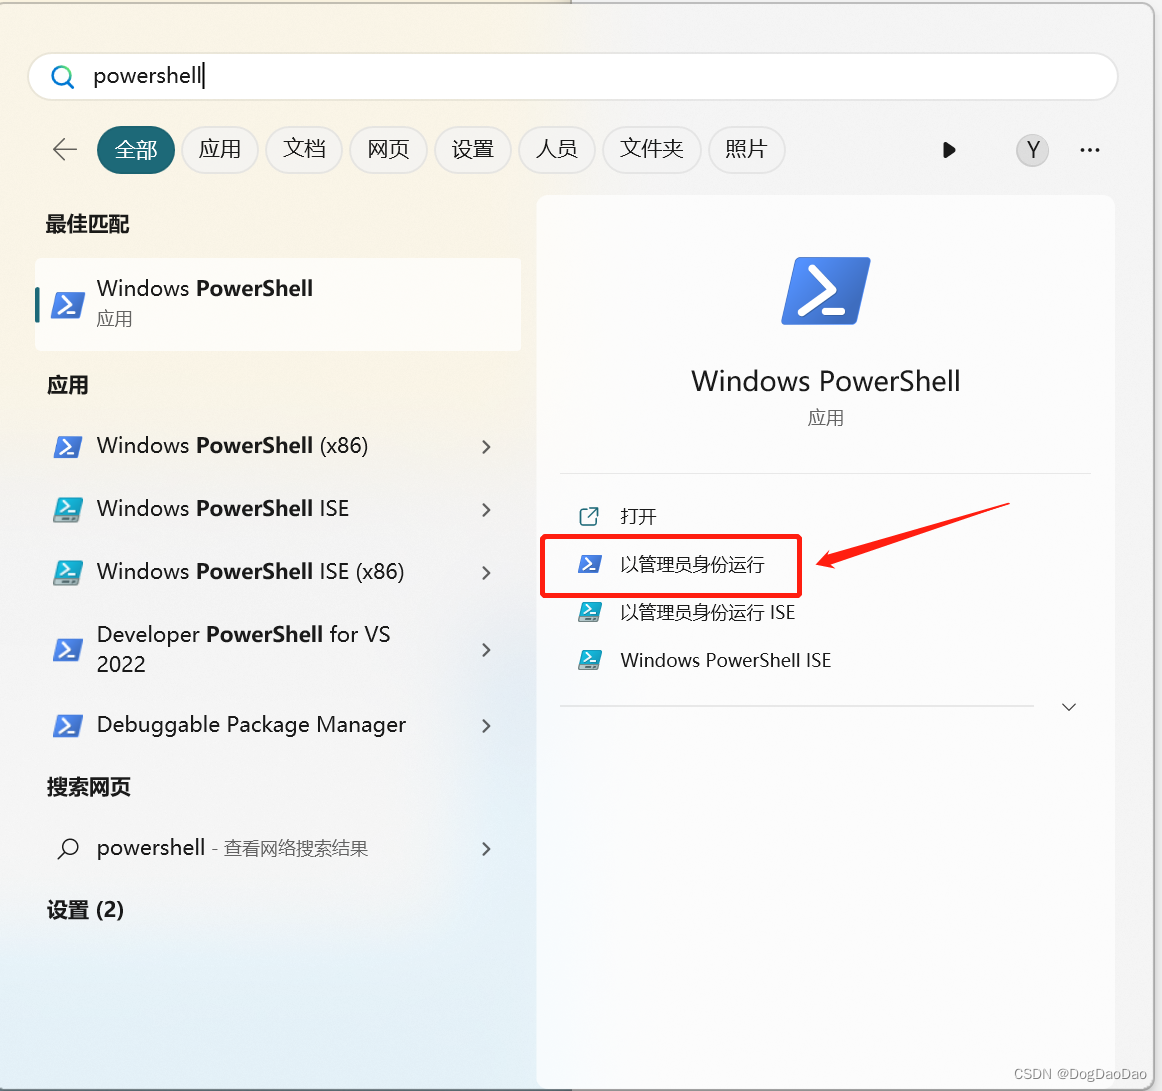The image size is (1162, 1091).
Task: Click the back arrow beside filter tabs
Action: coord(65,150)
